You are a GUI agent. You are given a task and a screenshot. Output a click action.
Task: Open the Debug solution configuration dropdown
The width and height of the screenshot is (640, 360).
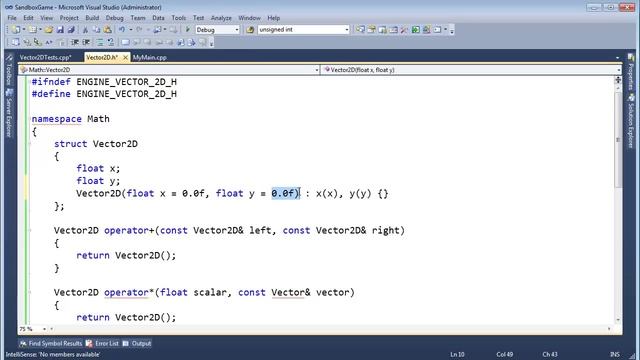(x=236, y=30)
